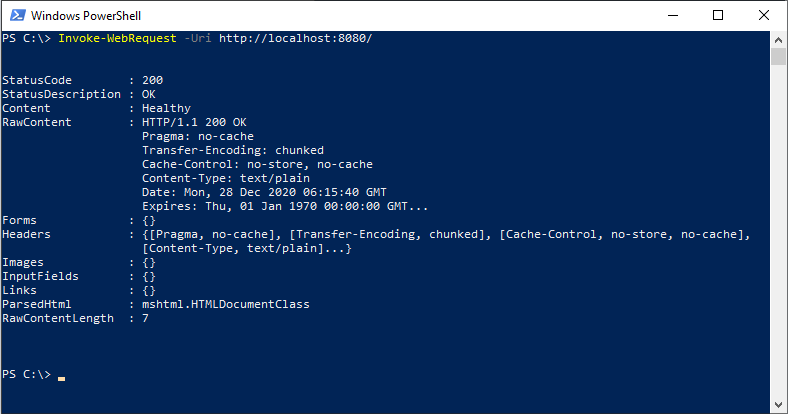Viewport: 788px width, 414px height.
Task: Click the Content value Healthy
Action: pos(166,109)
